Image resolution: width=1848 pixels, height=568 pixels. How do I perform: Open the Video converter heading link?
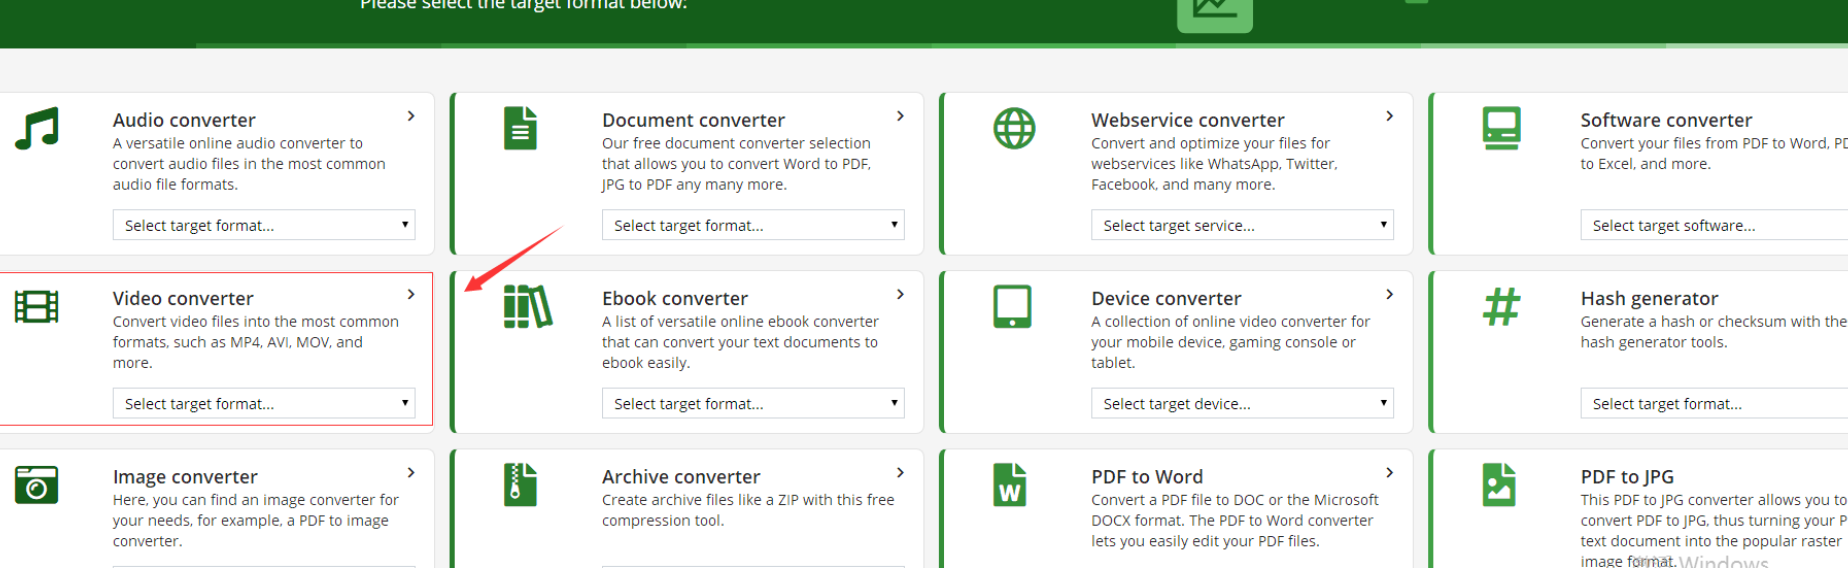click(x=183, y=298)
